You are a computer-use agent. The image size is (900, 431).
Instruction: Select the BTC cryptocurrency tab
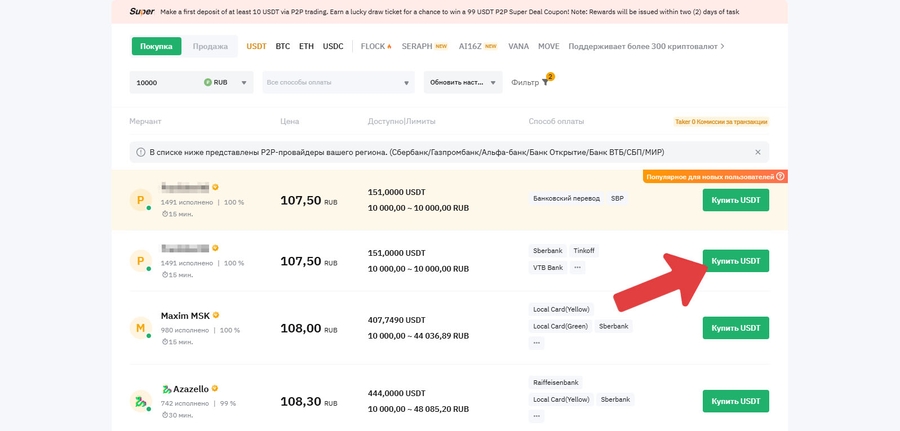282,46
